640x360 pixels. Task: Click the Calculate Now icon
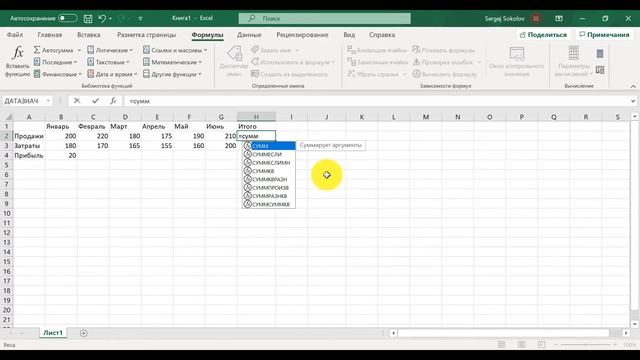click(600, 53)
